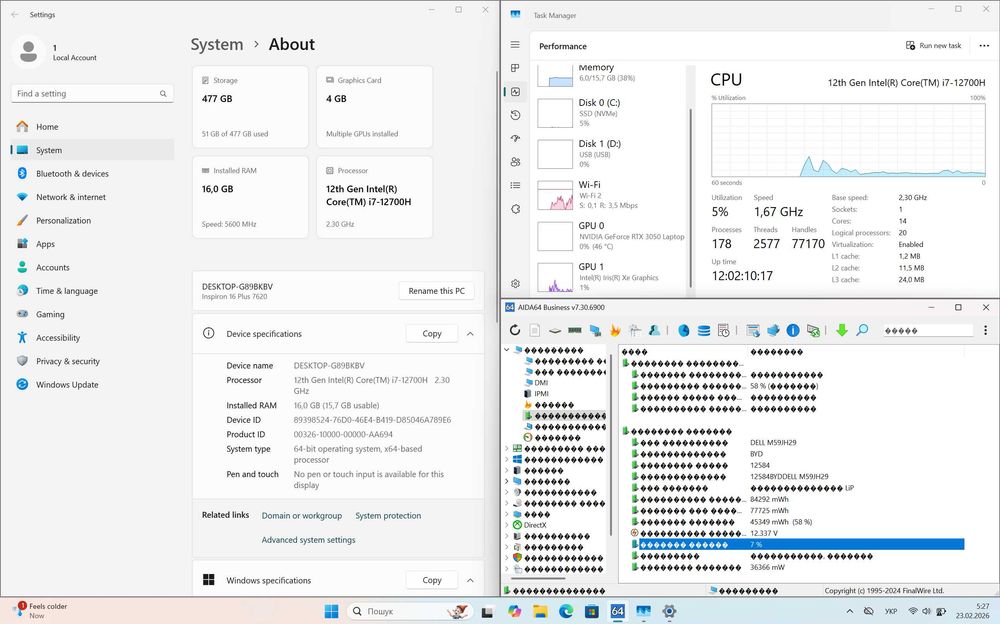Select the highlighted 7 % row in AIDA64
The image size is (1000, 624).
[x=797, y=544]
